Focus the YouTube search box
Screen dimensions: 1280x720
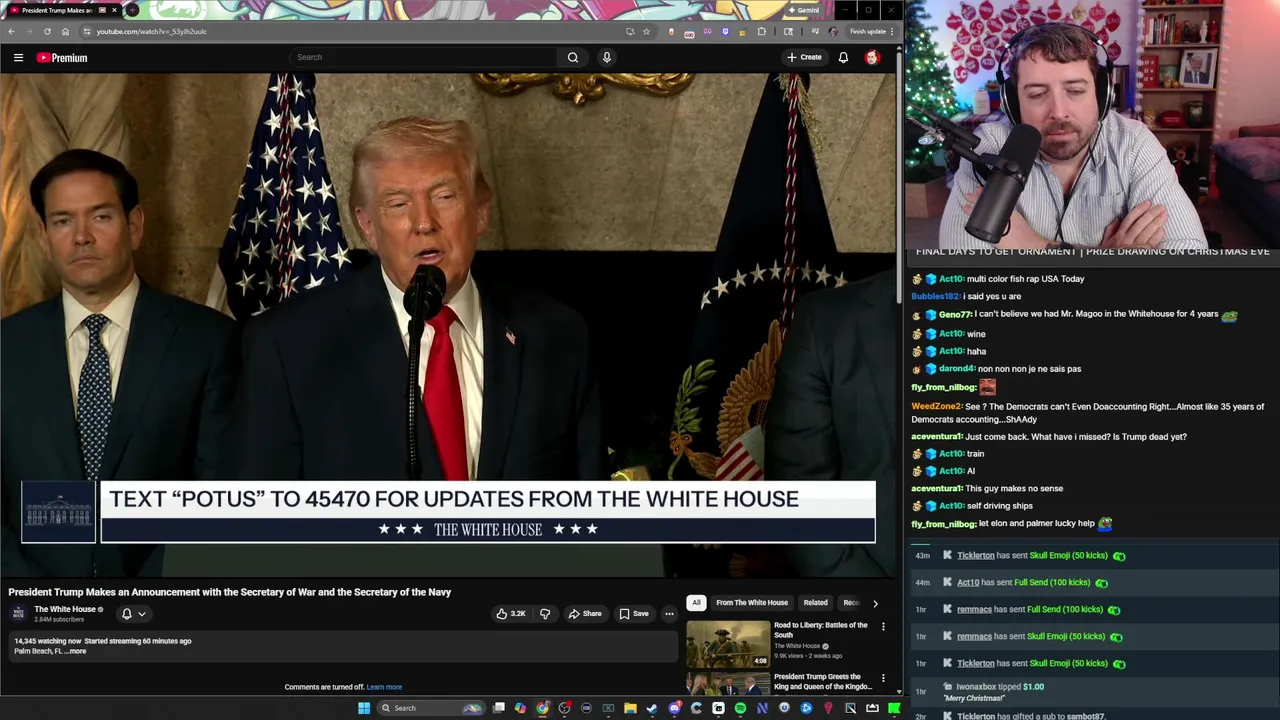(x=425, y=57)
